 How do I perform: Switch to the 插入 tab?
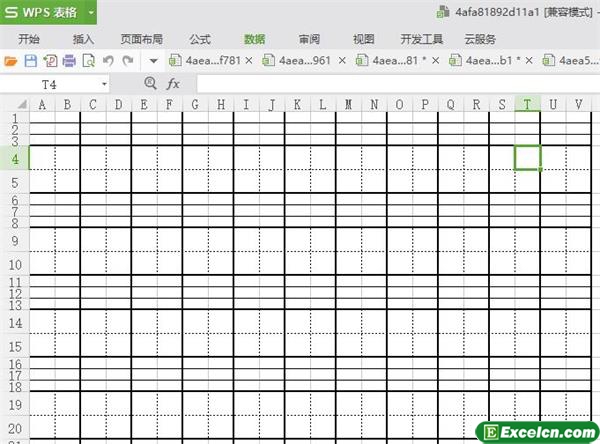point(83,39)
